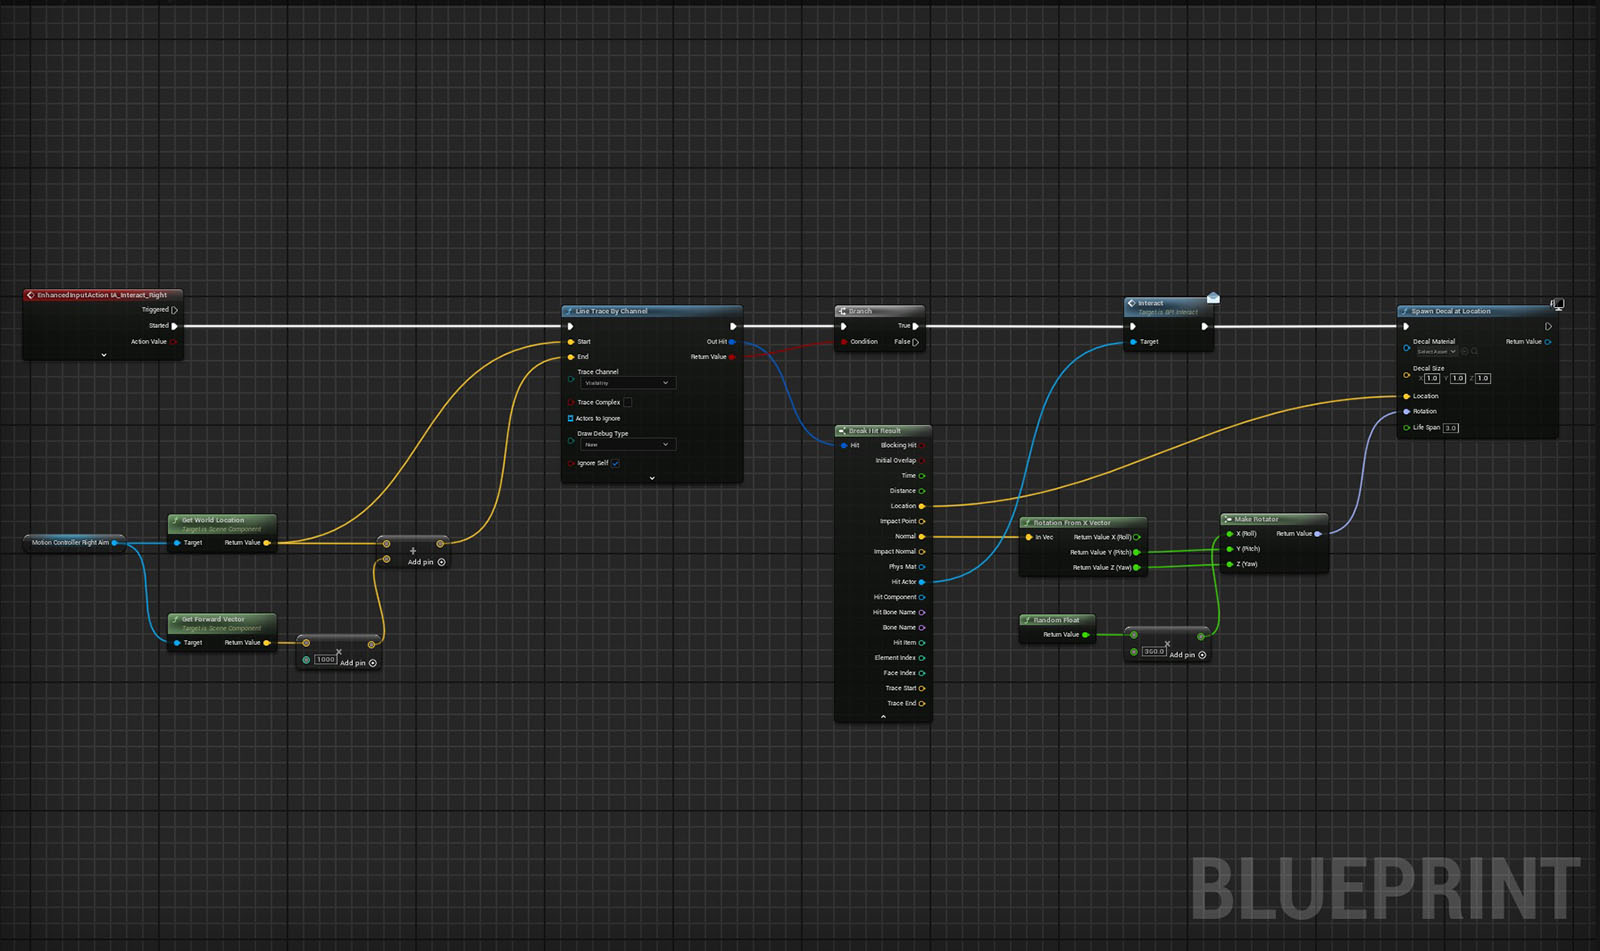Click the monitor icon above Spawn Decal node
The height and width of the screenshot is (951, 1600).
1556,304
